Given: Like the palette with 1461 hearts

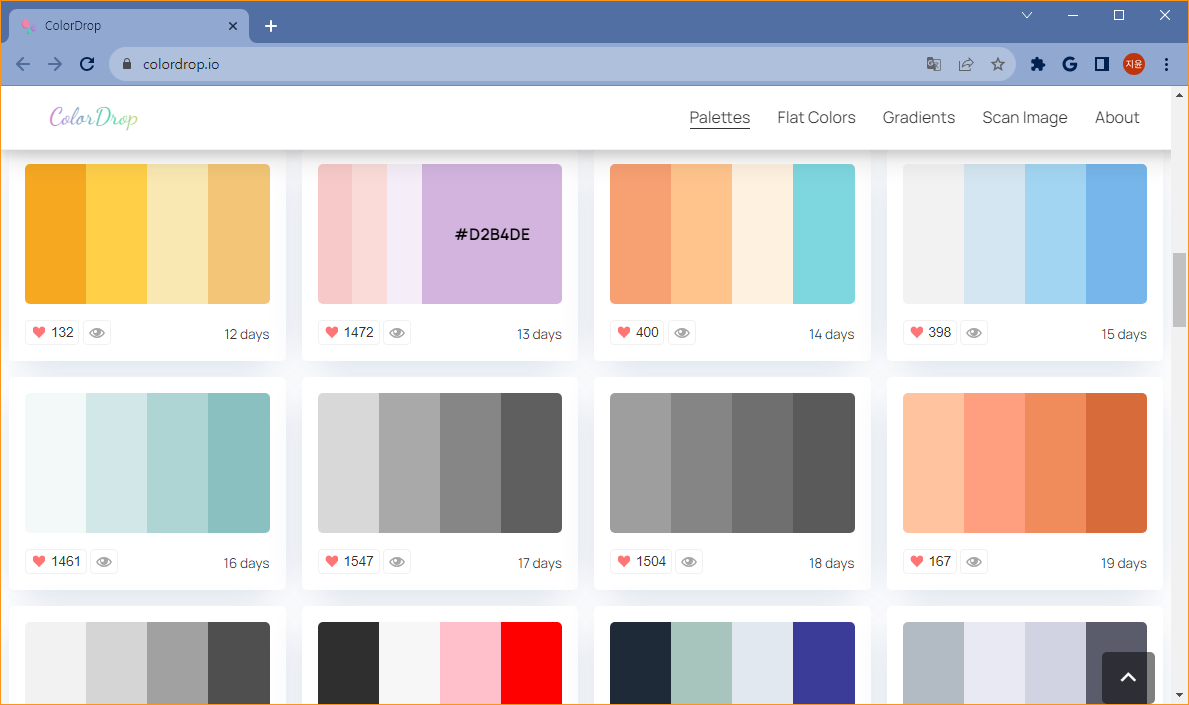Looking at the screenshot, I should [x=56, y=561].
